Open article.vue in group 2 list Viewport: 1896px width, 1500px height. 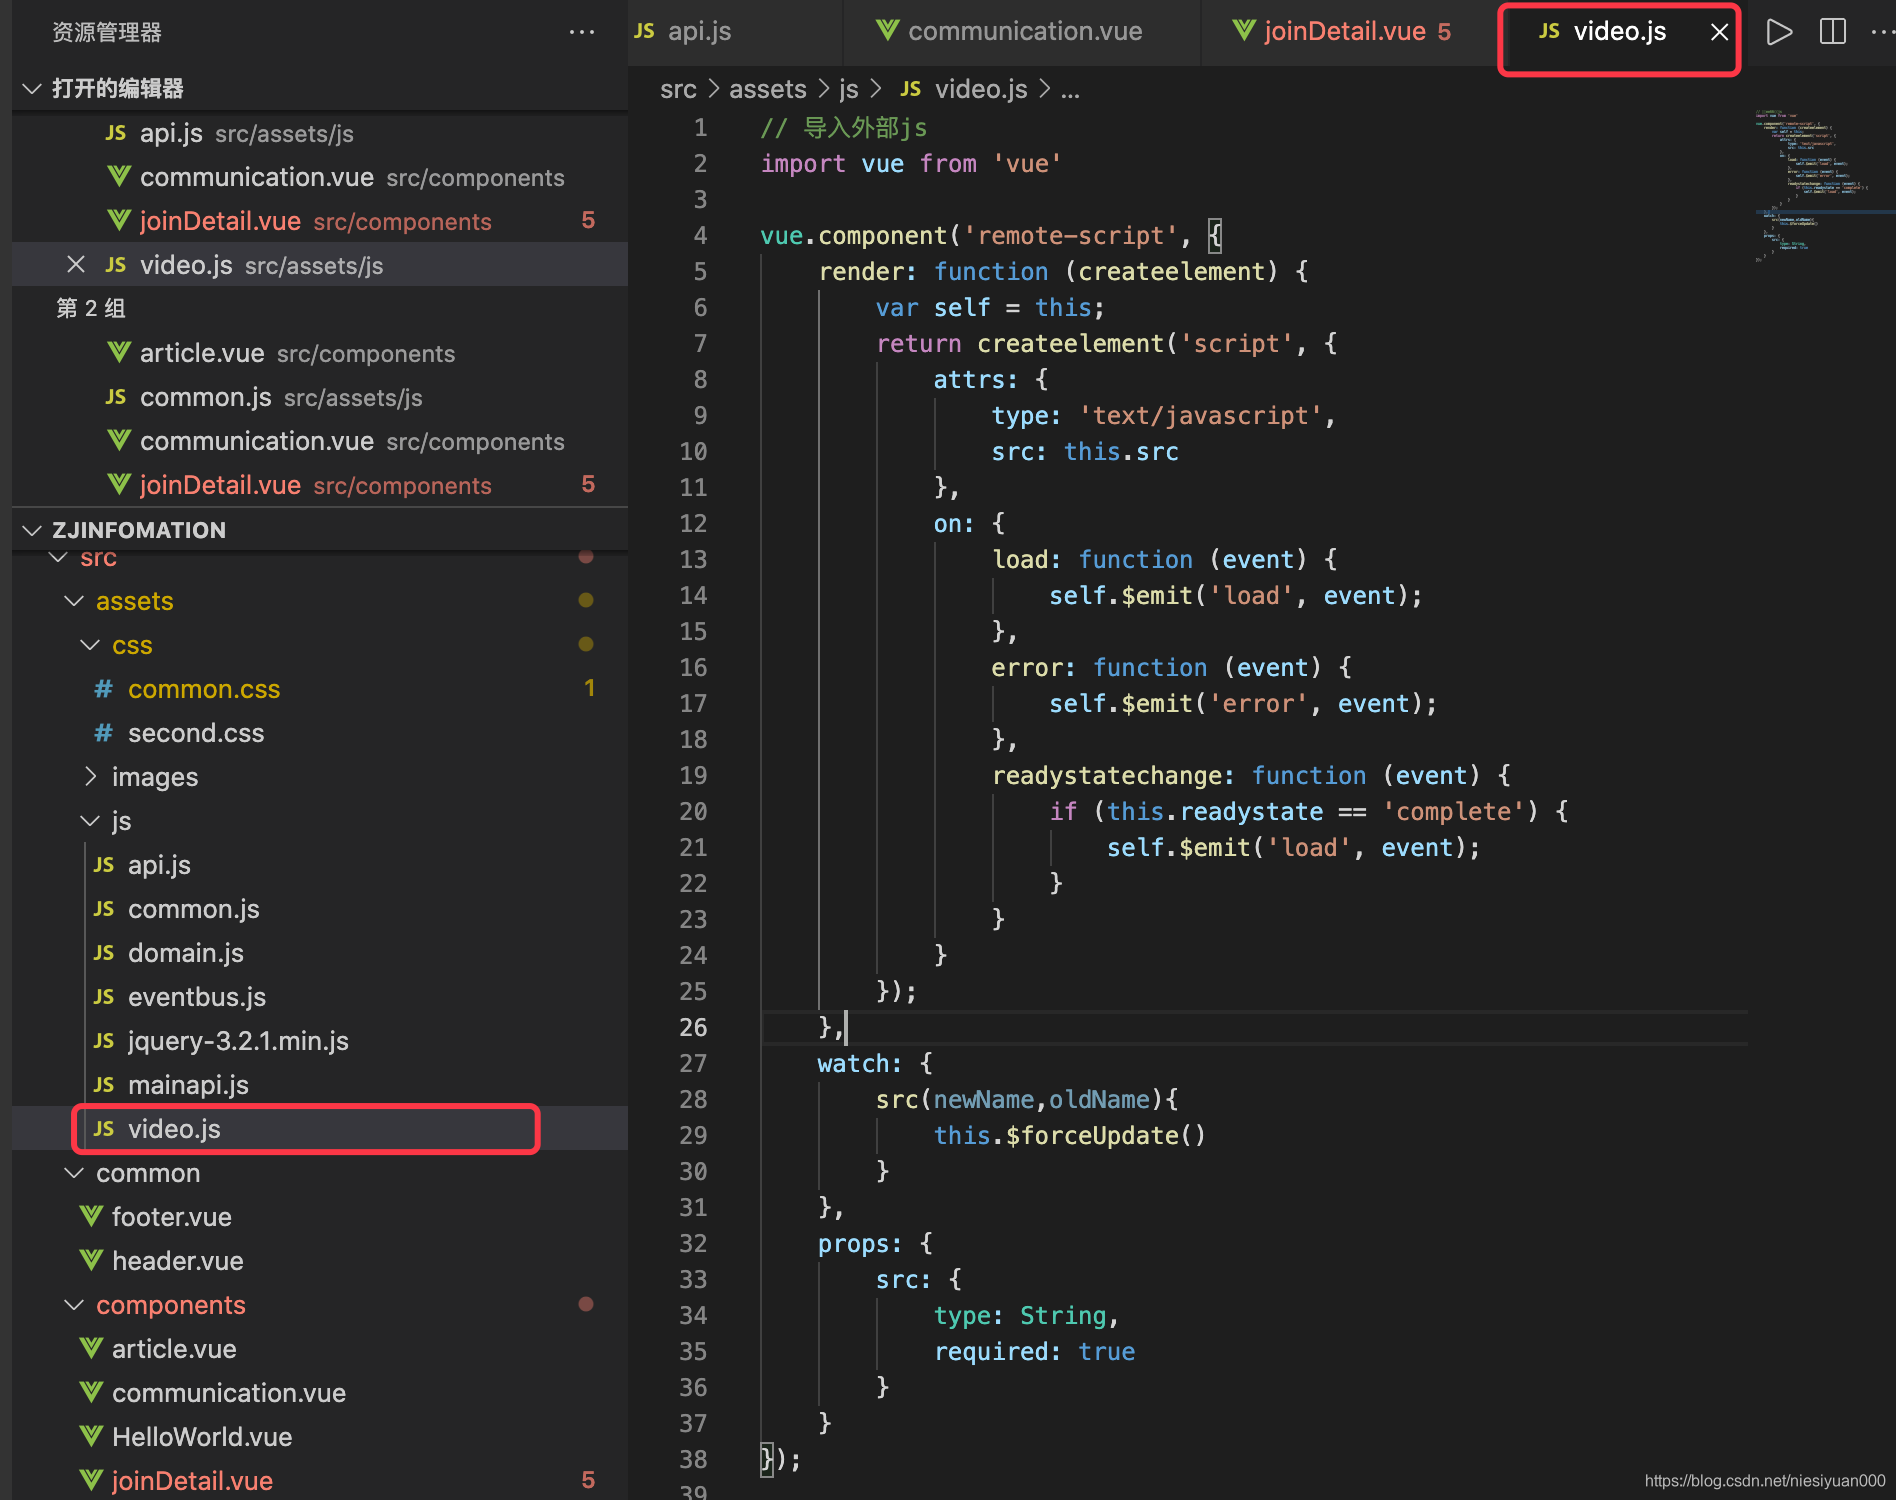point(320,353)
